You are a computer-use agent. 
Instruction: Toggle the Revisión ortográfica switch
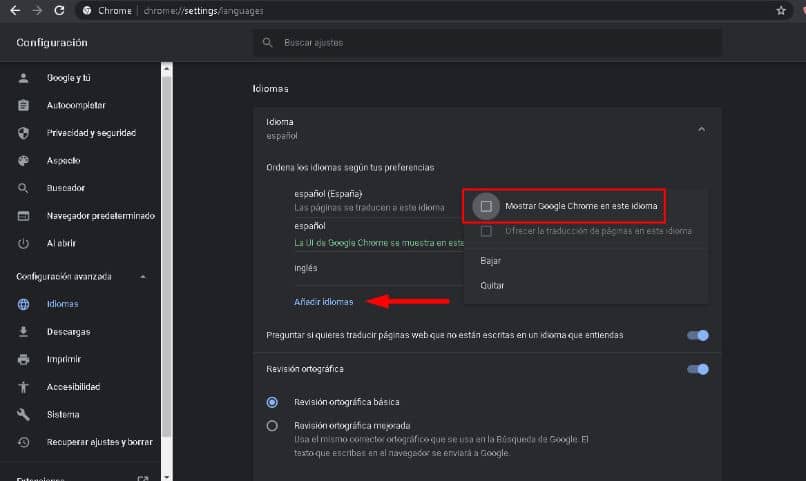pos(698,369)
